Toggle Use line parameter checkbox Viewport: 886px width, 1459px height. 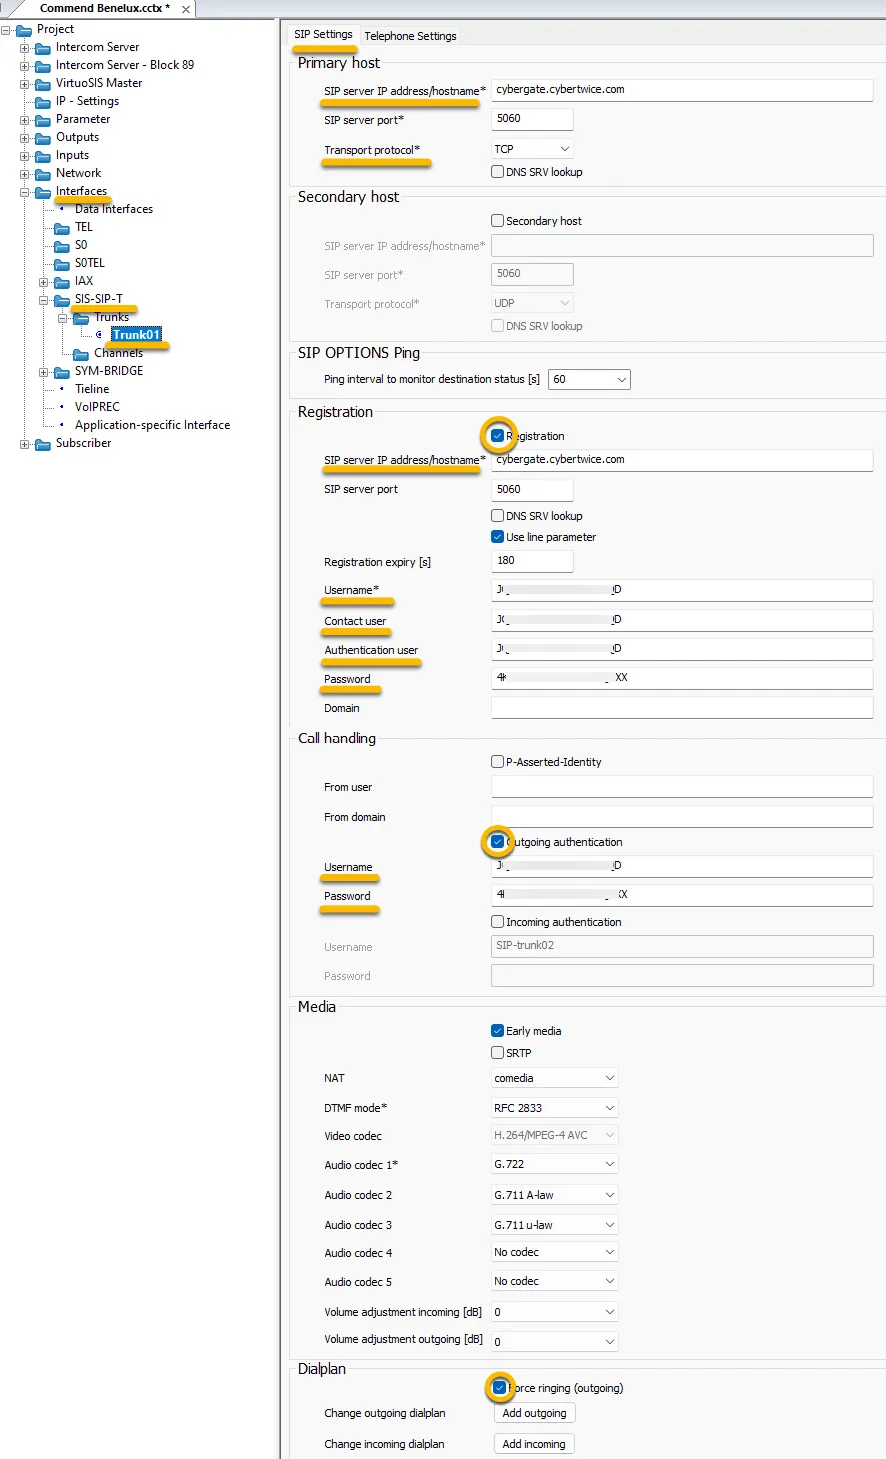[x=497, y=537]
